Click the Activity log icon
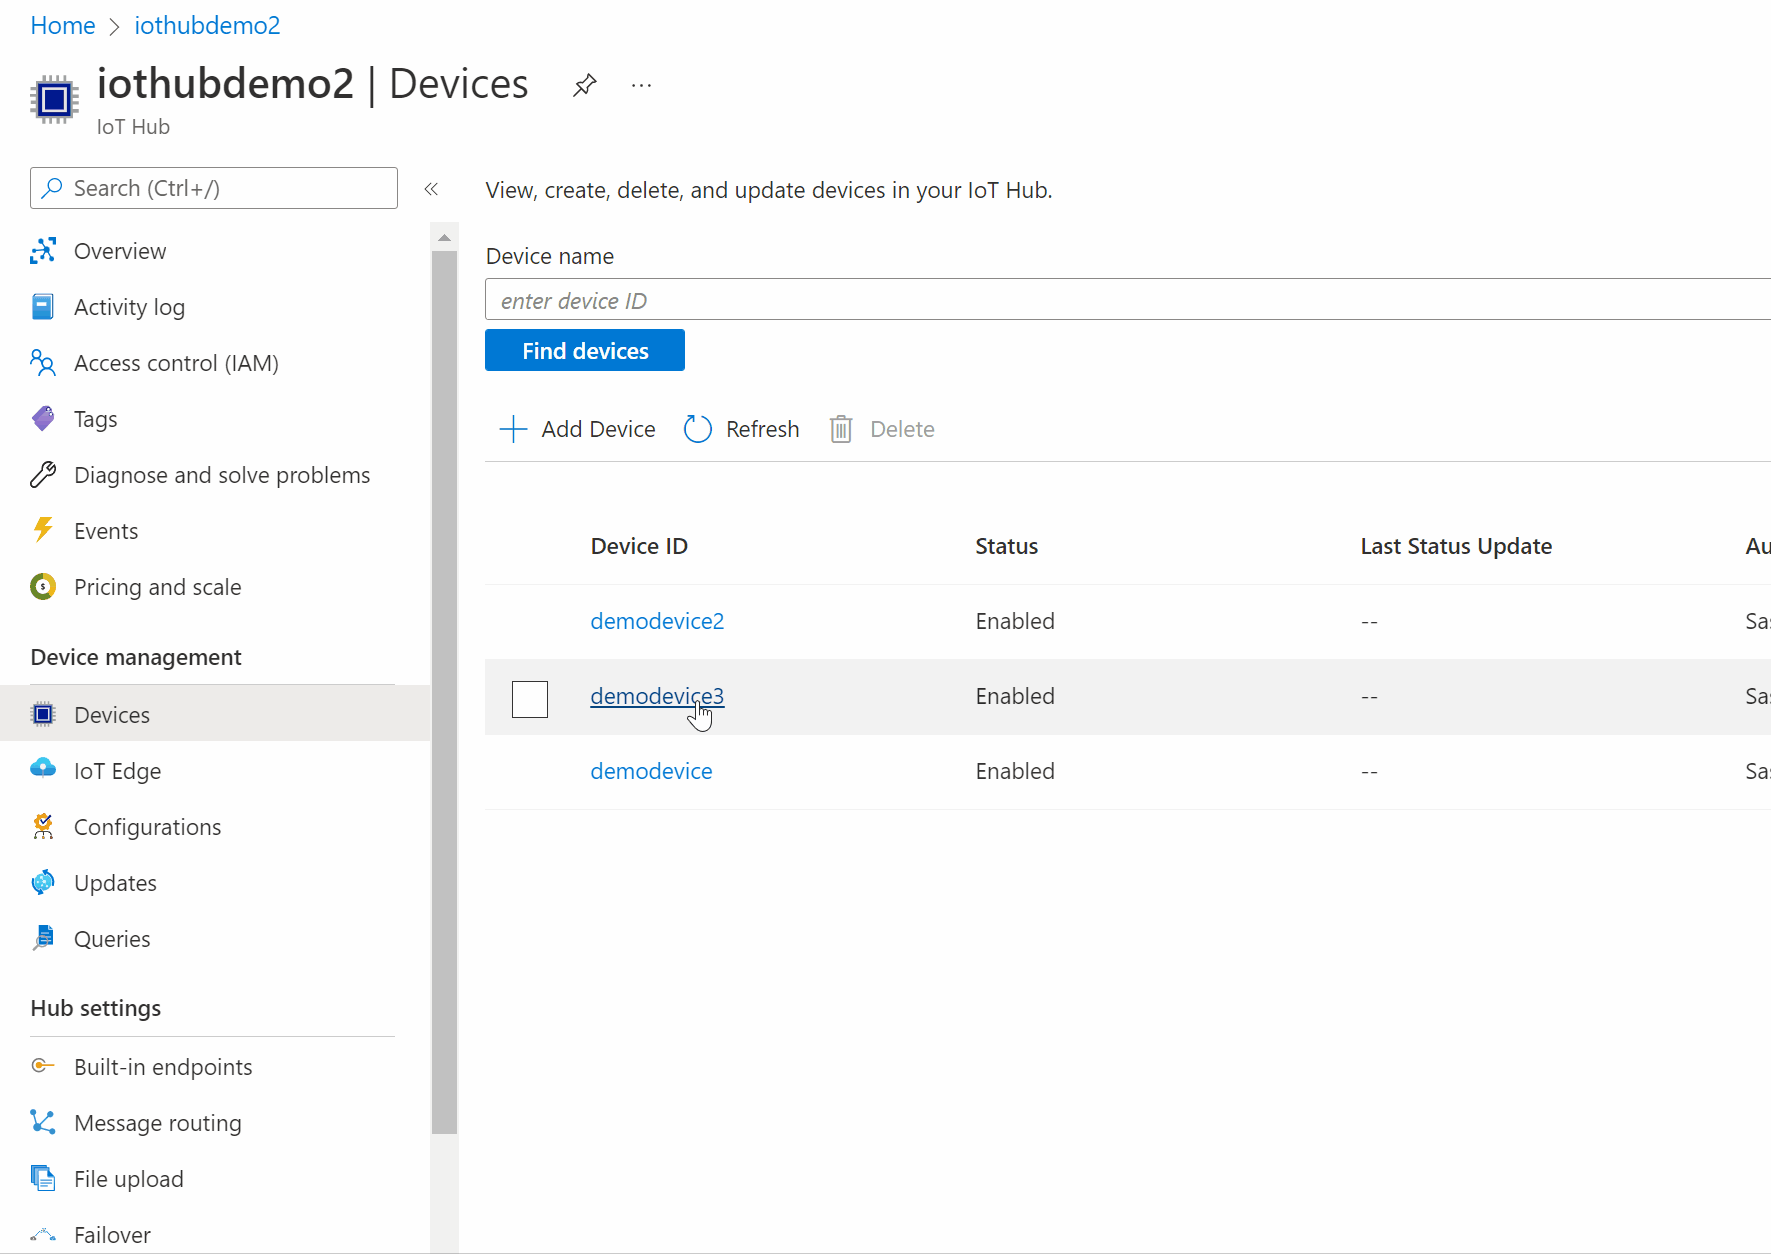Screen dimensions: 1771x1254 tap(43, 307)
